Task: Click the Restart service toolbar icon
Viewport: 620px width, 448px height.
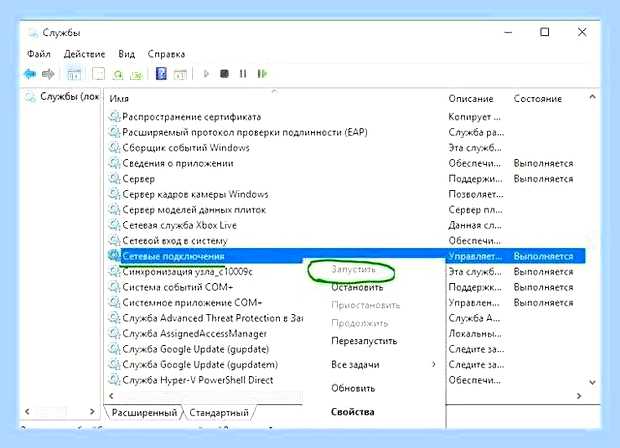Action: 262,74
